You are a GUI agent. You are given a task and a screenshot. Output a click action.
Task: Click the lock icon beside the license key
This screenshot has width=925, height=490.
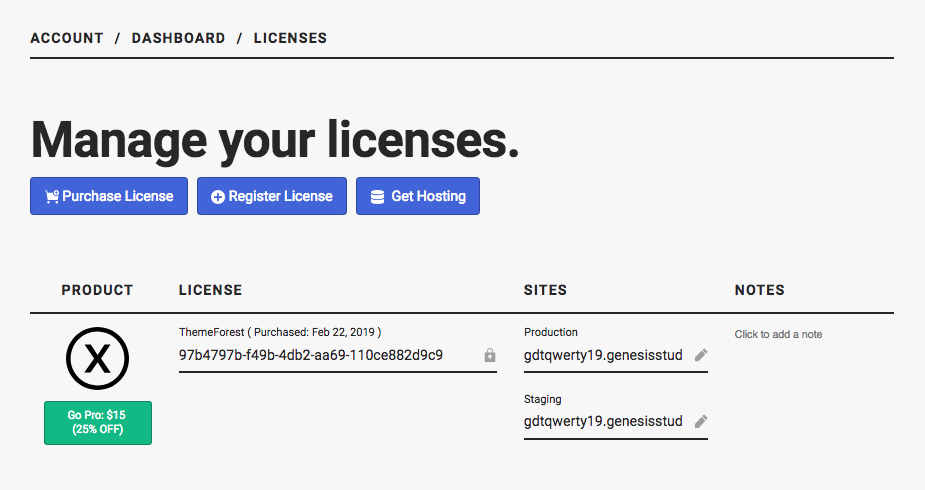[x=490, y=355]
